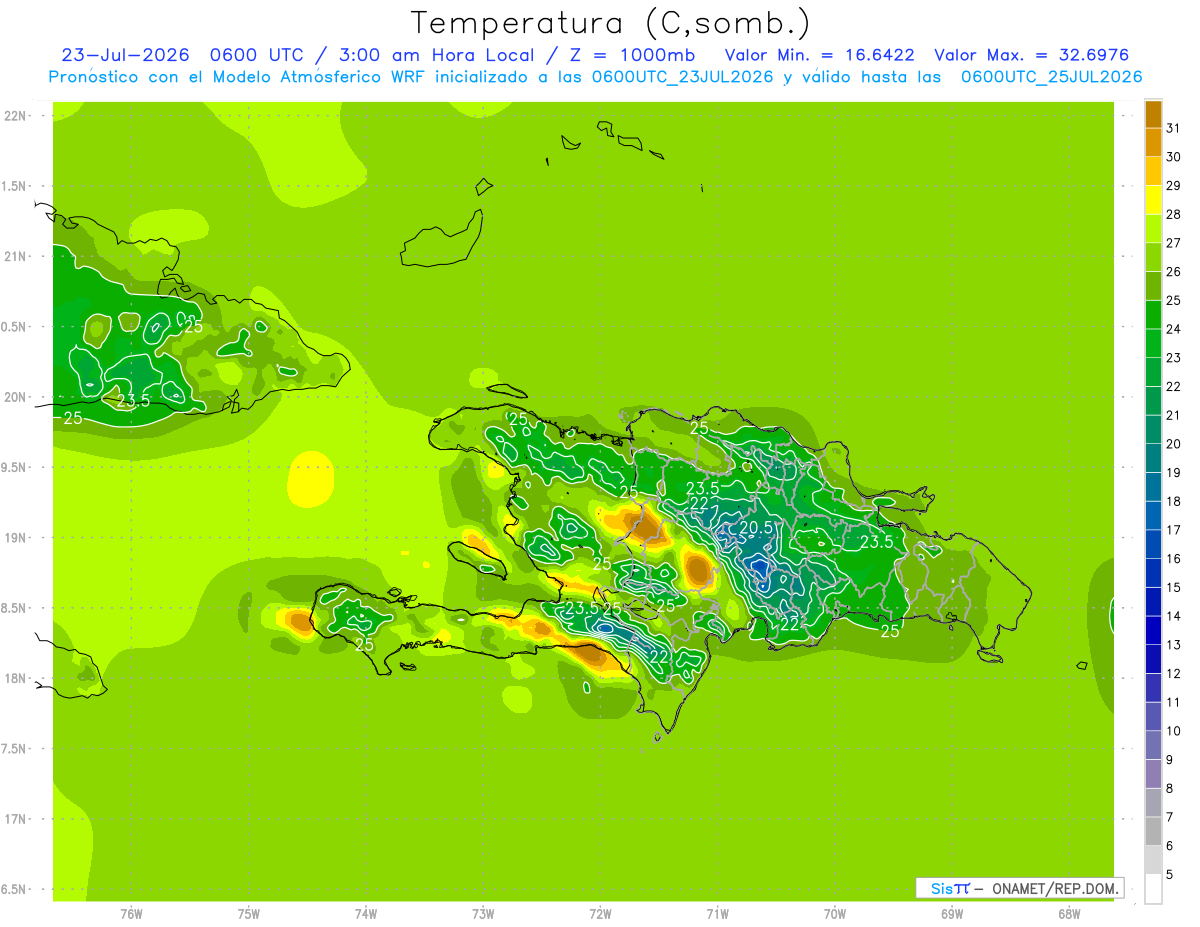Click the yellow swatch between 28 and 29
1200x927 pixels.
pos(1153,200)
